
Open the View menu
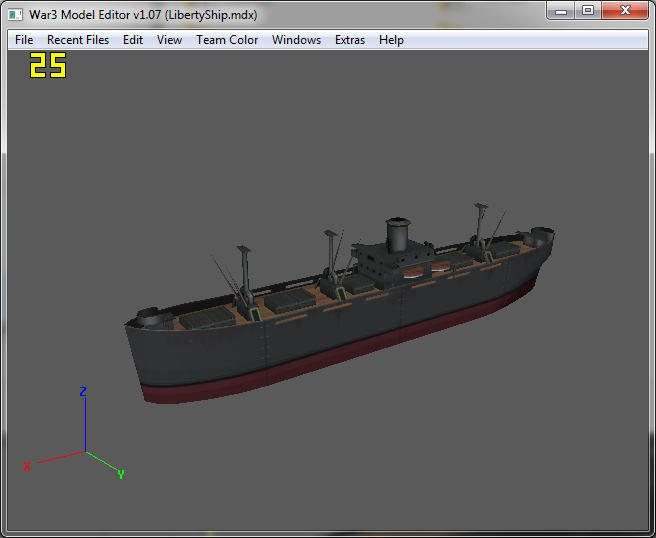[169, 40]
